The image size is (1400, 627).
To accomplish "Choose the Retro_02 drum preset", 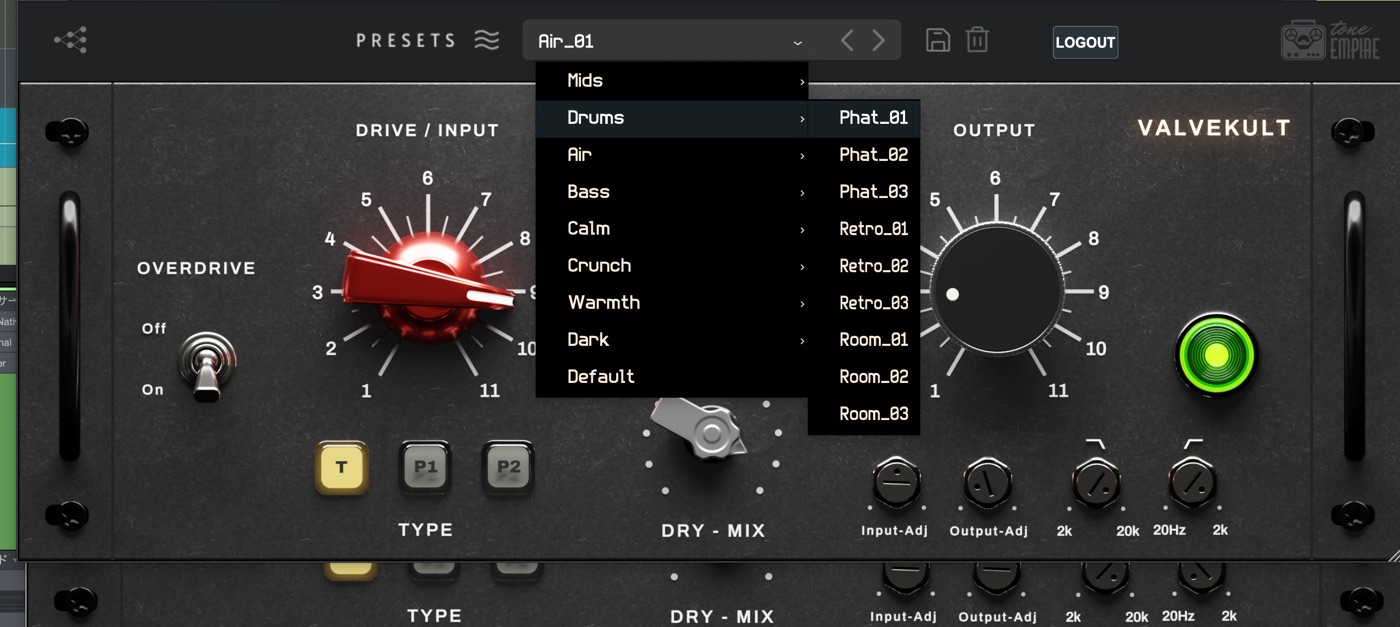I will point(873,266).
